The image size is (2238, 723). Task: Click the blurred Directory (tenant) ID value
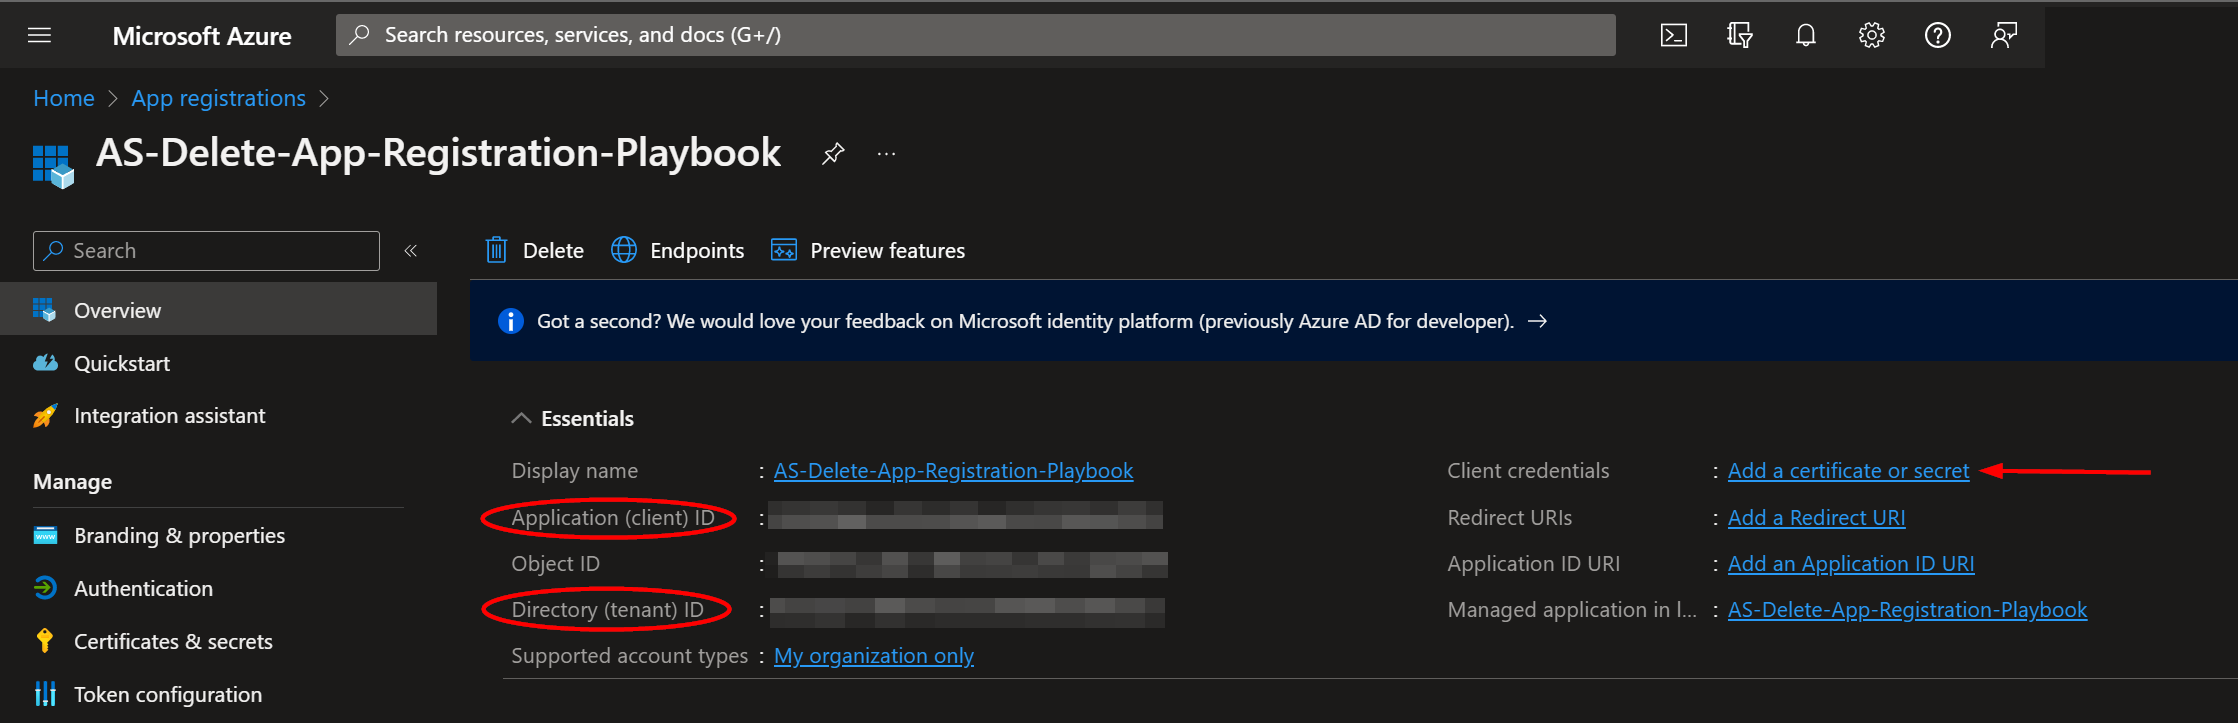[967, 611]
